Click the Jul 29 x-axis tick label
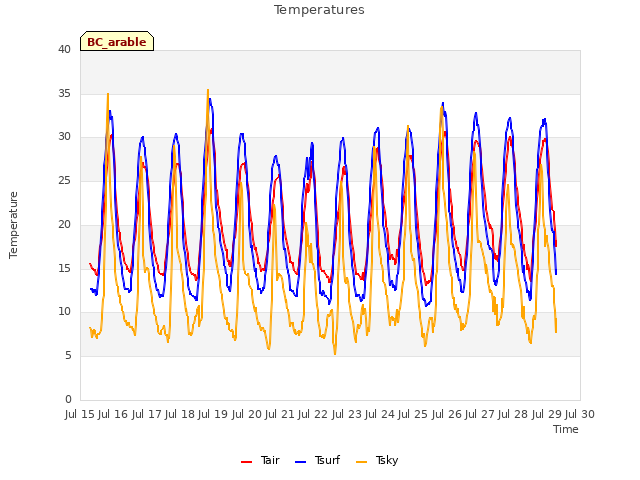Screen dimensions: 640x480 [546, 414]
